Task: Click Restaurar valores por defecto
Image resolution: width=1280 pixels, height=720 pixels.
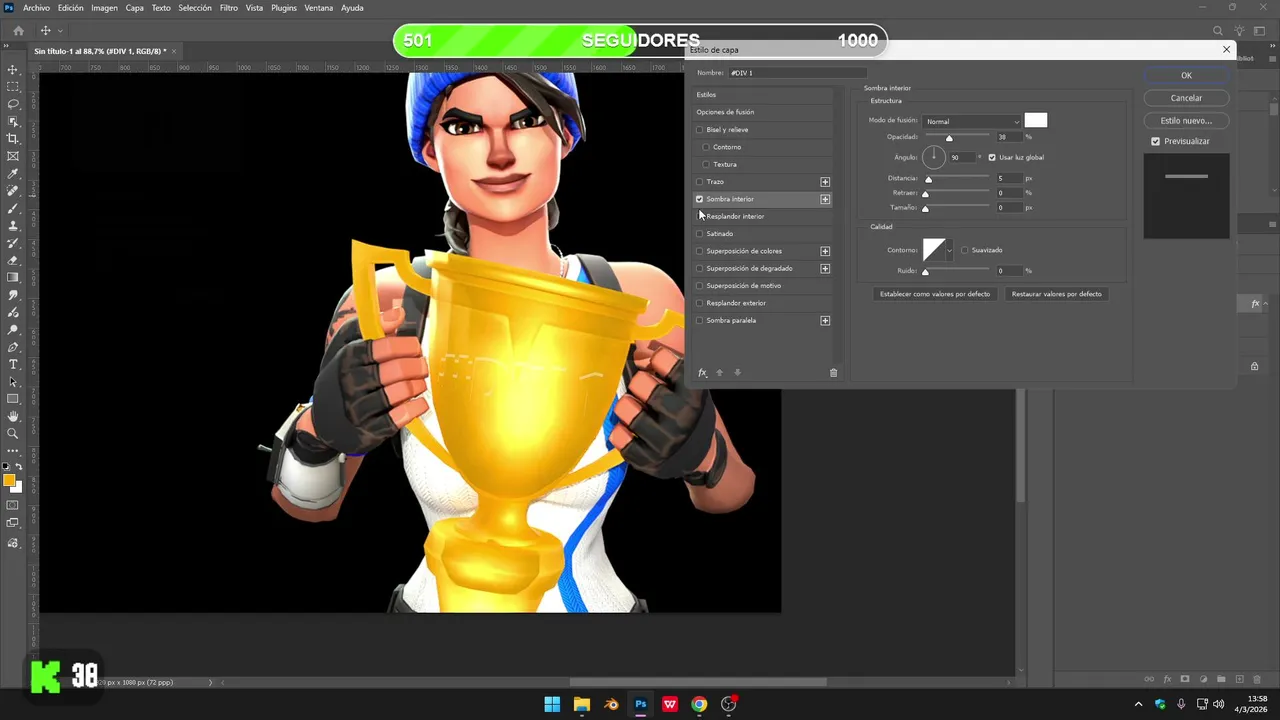Action: coord(1056,294)
